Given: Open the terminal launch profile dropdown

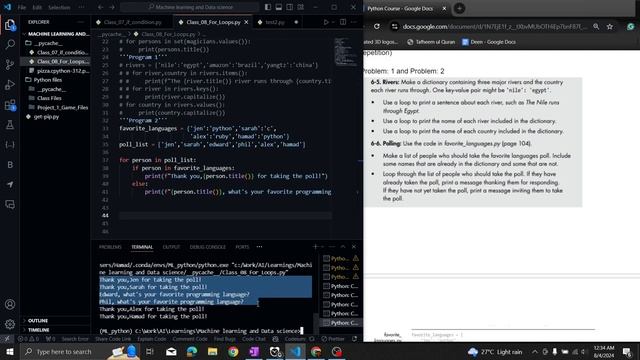Looking at the screenshot, I should (322, 247).
